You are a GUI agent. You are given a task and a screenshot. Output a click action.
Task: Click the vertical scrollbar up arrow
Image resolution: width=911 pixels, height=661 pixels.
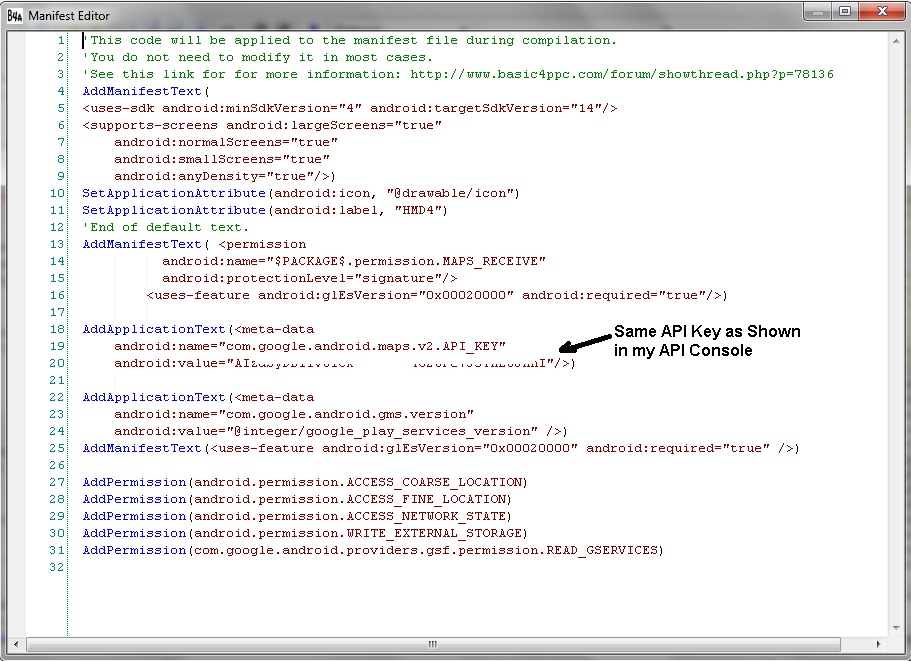(x=896, y=41)
